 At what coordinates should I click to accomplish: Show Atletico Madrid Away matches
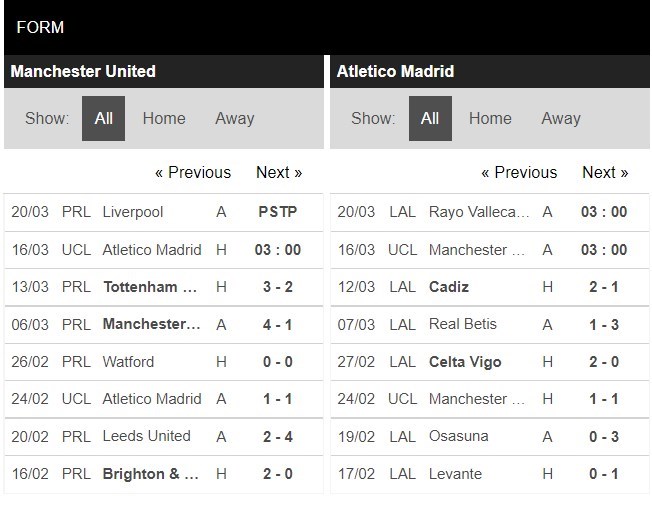[561, 119]
